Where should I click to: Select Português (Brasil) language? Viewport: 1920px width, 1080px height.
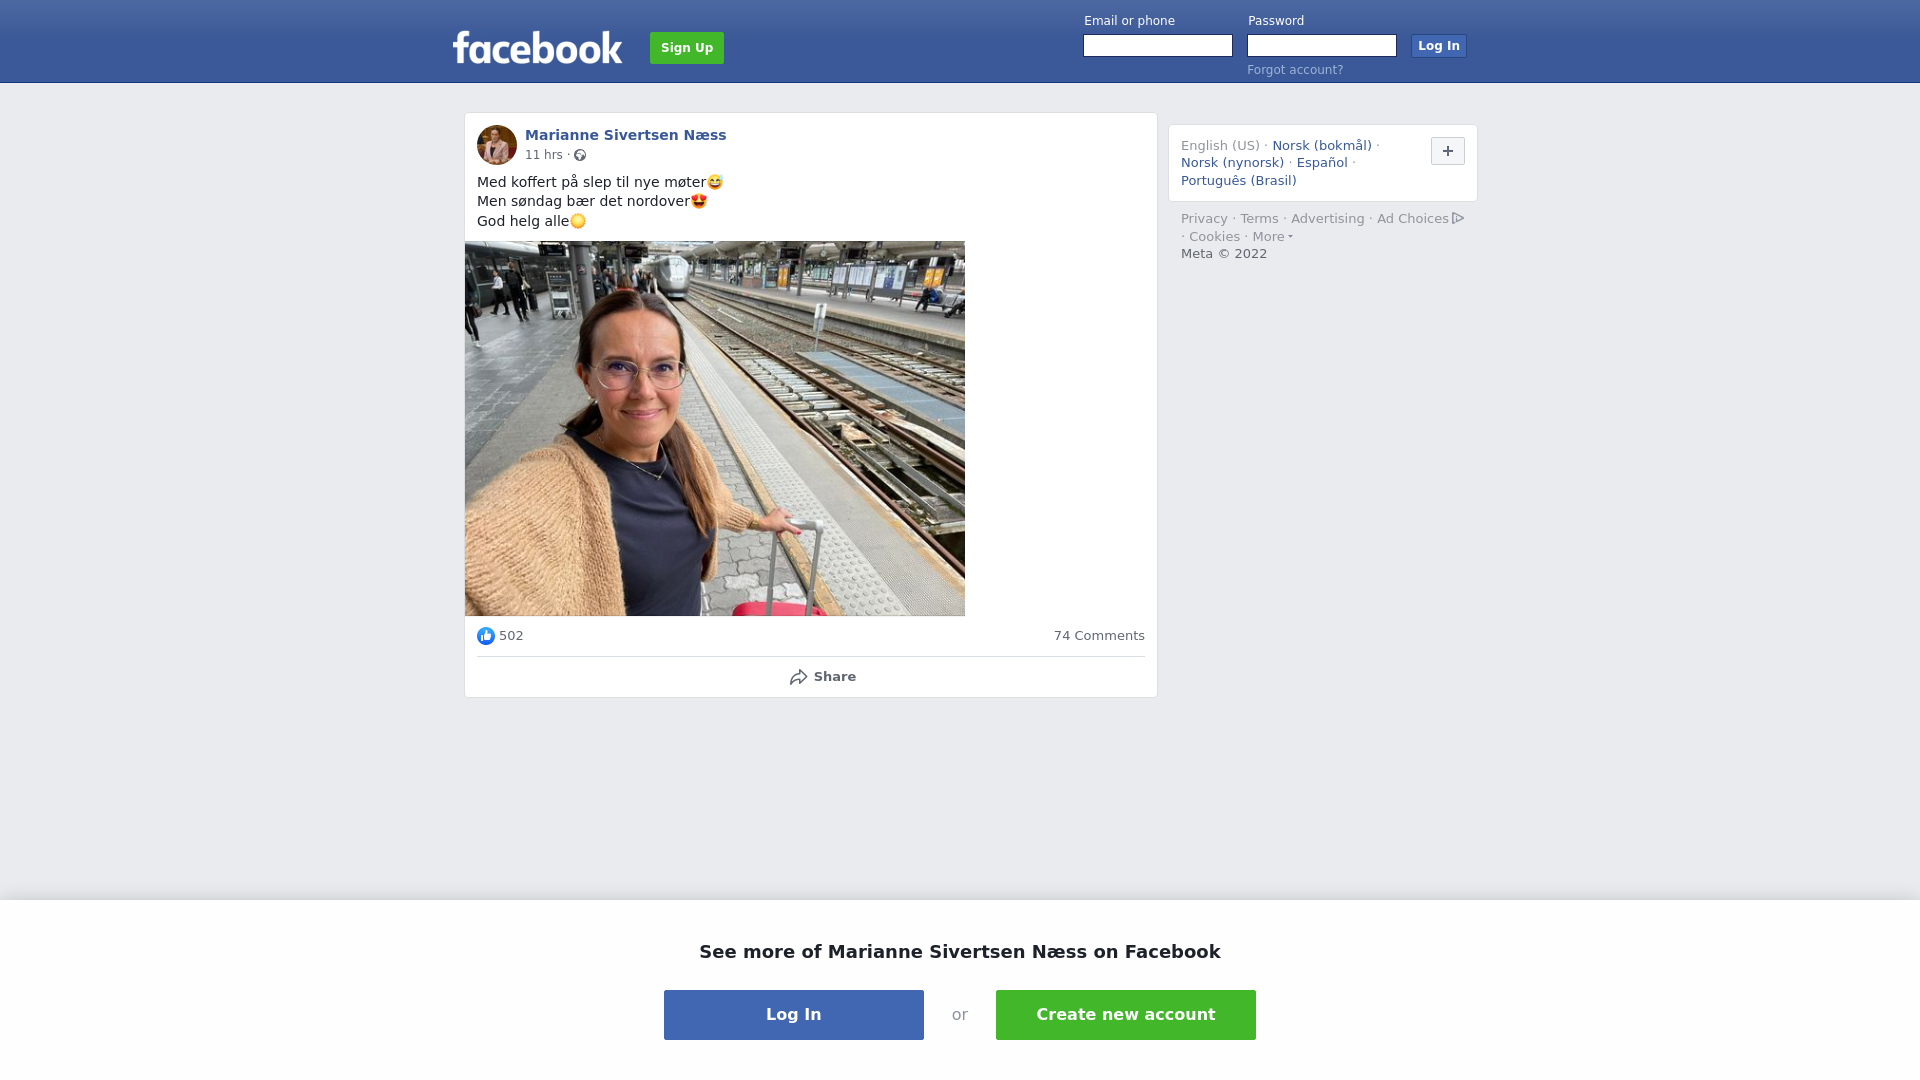tap(1238, 181)
